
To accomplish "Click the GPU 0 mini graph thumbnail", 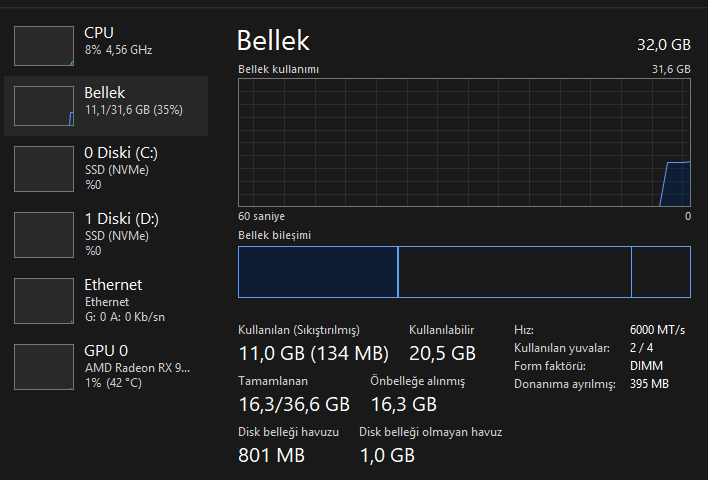I will [x=44, y=366].
